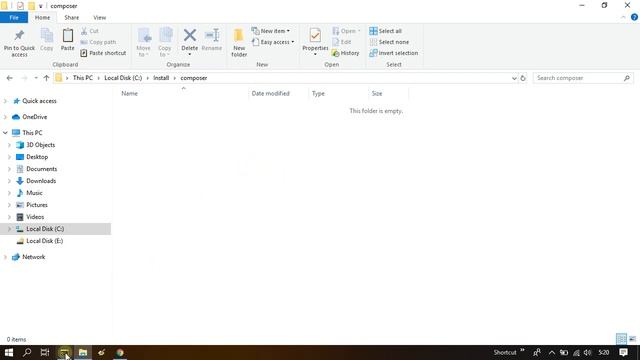
Task: Go up one folder level
Action: pos(46,78)
